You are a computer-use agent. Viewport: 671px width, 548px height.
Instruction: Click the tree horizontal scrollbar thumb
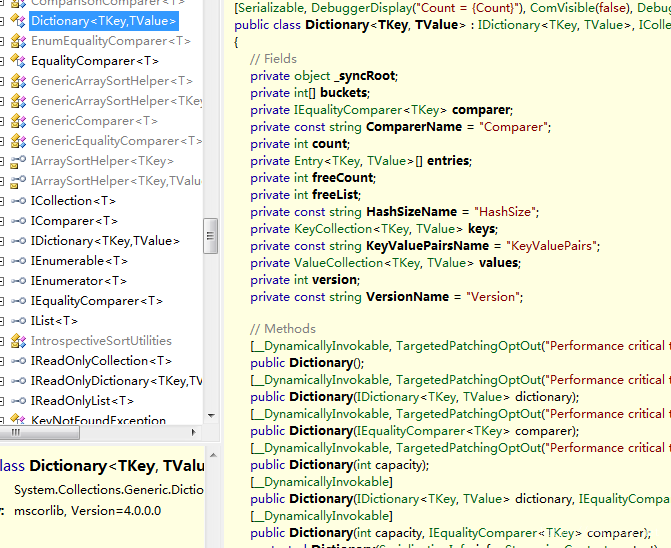click(40, 432)
